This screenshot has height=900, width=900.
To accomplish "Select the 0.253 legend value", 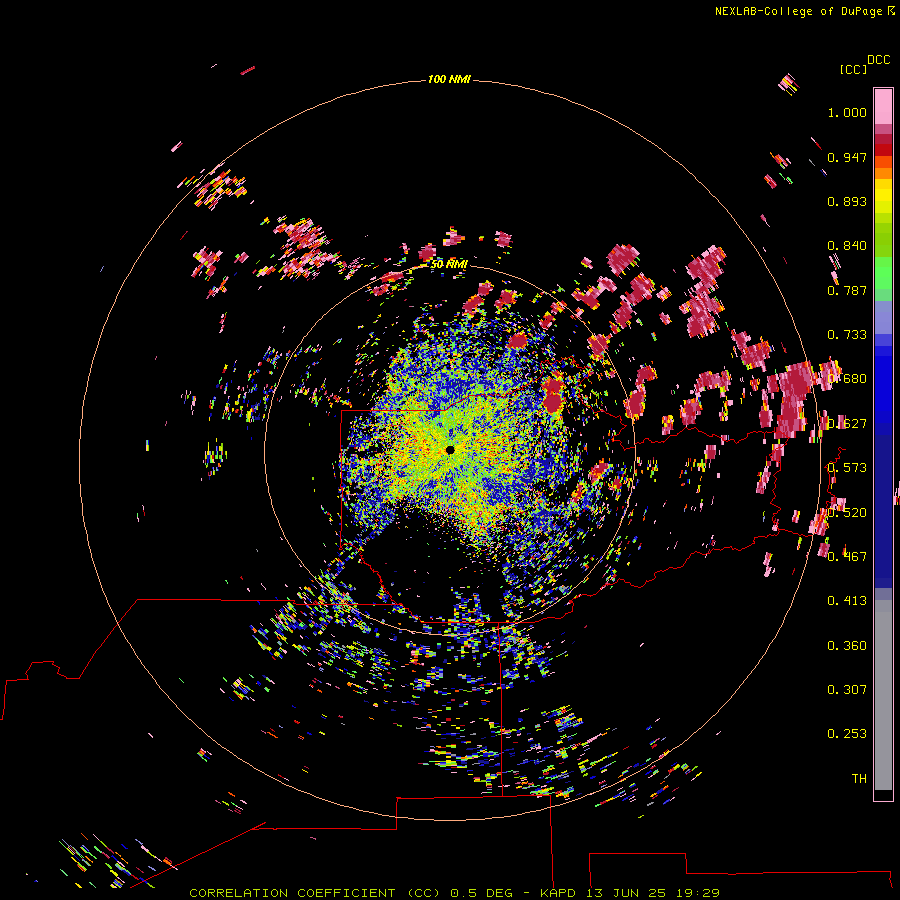I will click(847, 734).
